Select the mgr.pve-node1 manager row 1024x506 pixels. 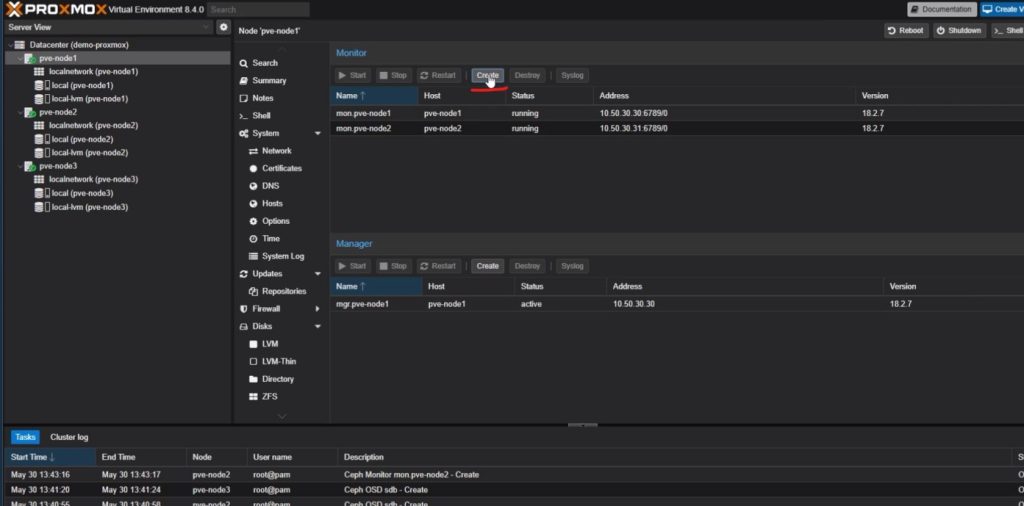[677, 304]
